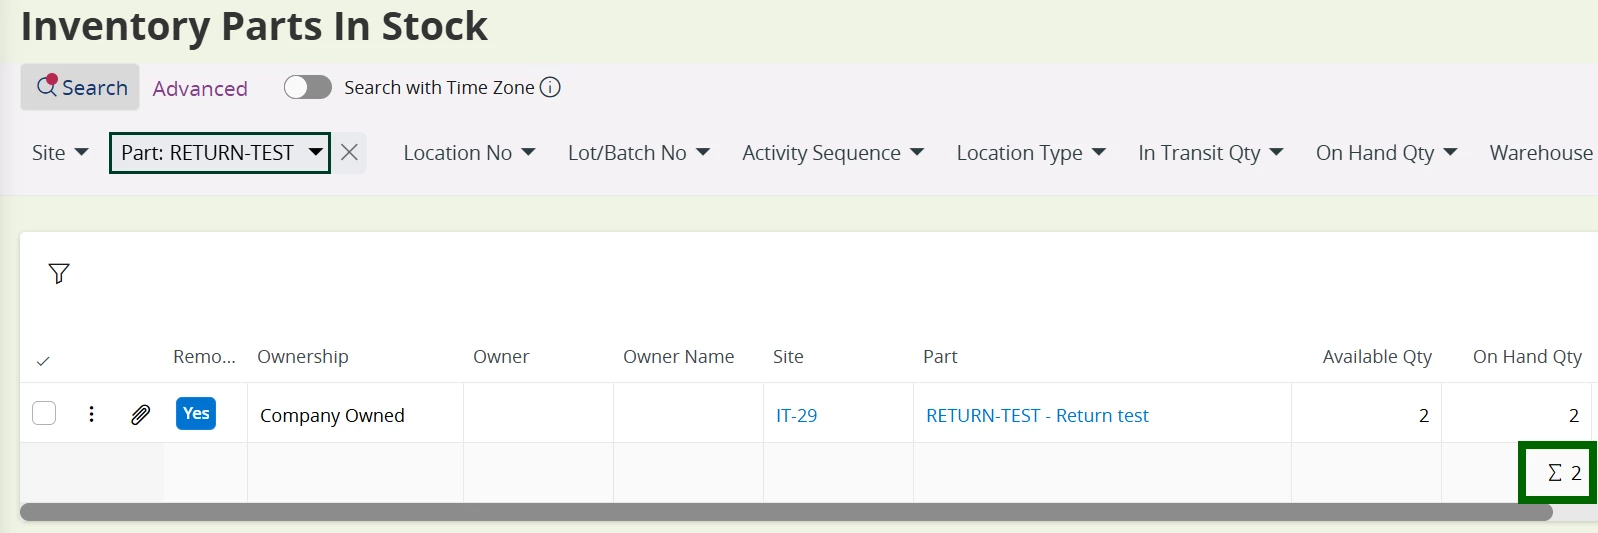Clear the Part: RETURN-TEST filter
This screenshot has height=533, width=1598.
[349, 153]
